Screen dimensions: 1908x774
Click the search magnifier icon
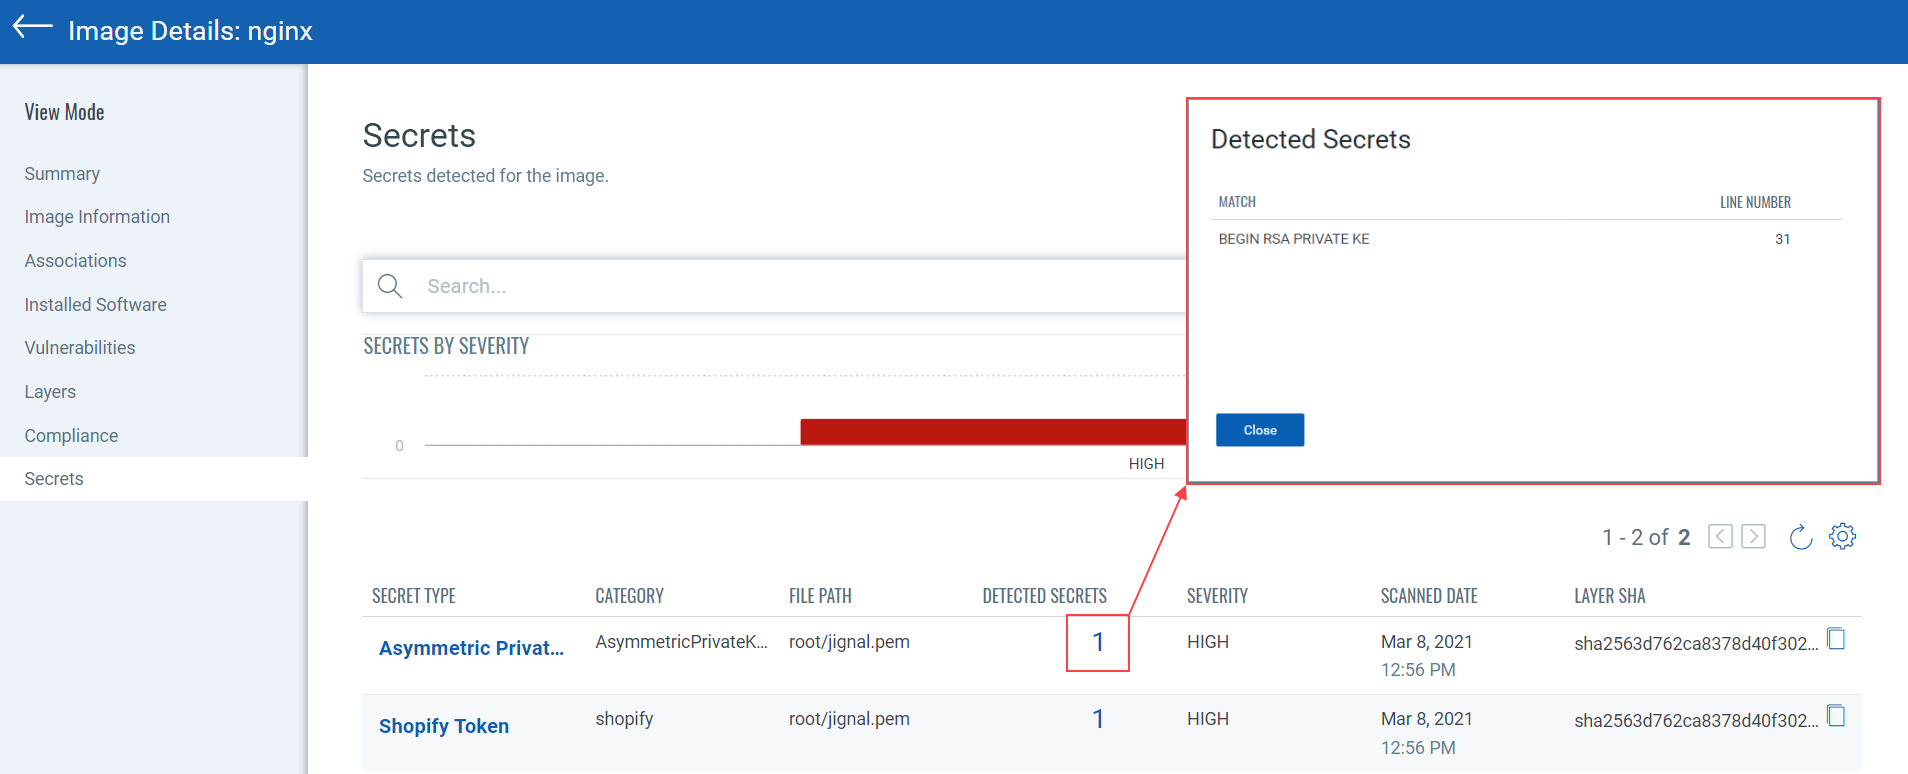pos(390,286)
